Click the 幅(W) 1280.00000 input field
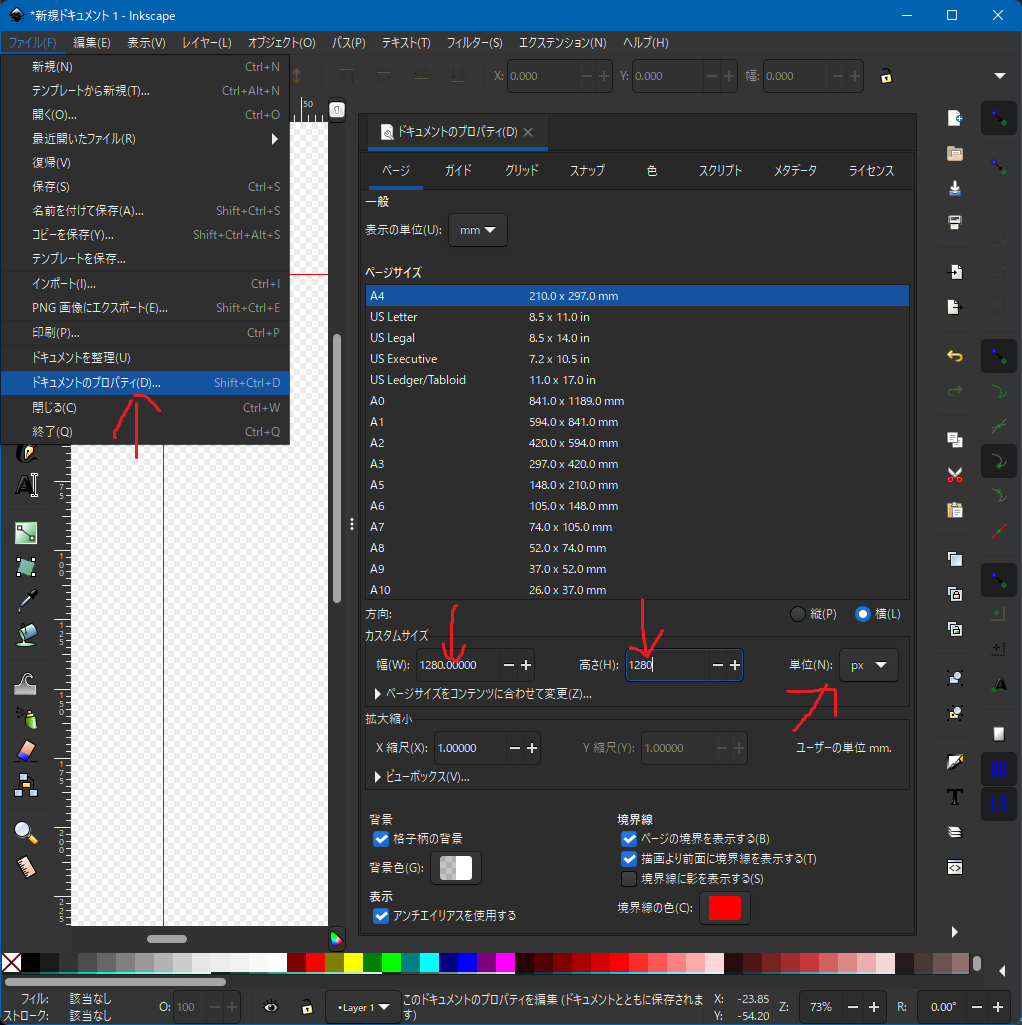Viewport: 1022px width, 1025px height. pyautogui.click(x=458, y=665)
